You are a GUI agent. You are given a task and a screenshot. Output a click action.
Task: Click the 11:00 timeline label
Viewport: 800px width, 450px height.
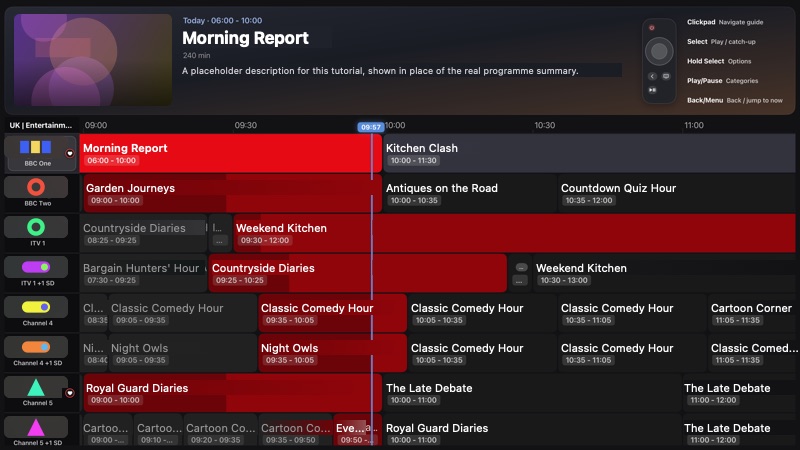(x=694, y=125)
